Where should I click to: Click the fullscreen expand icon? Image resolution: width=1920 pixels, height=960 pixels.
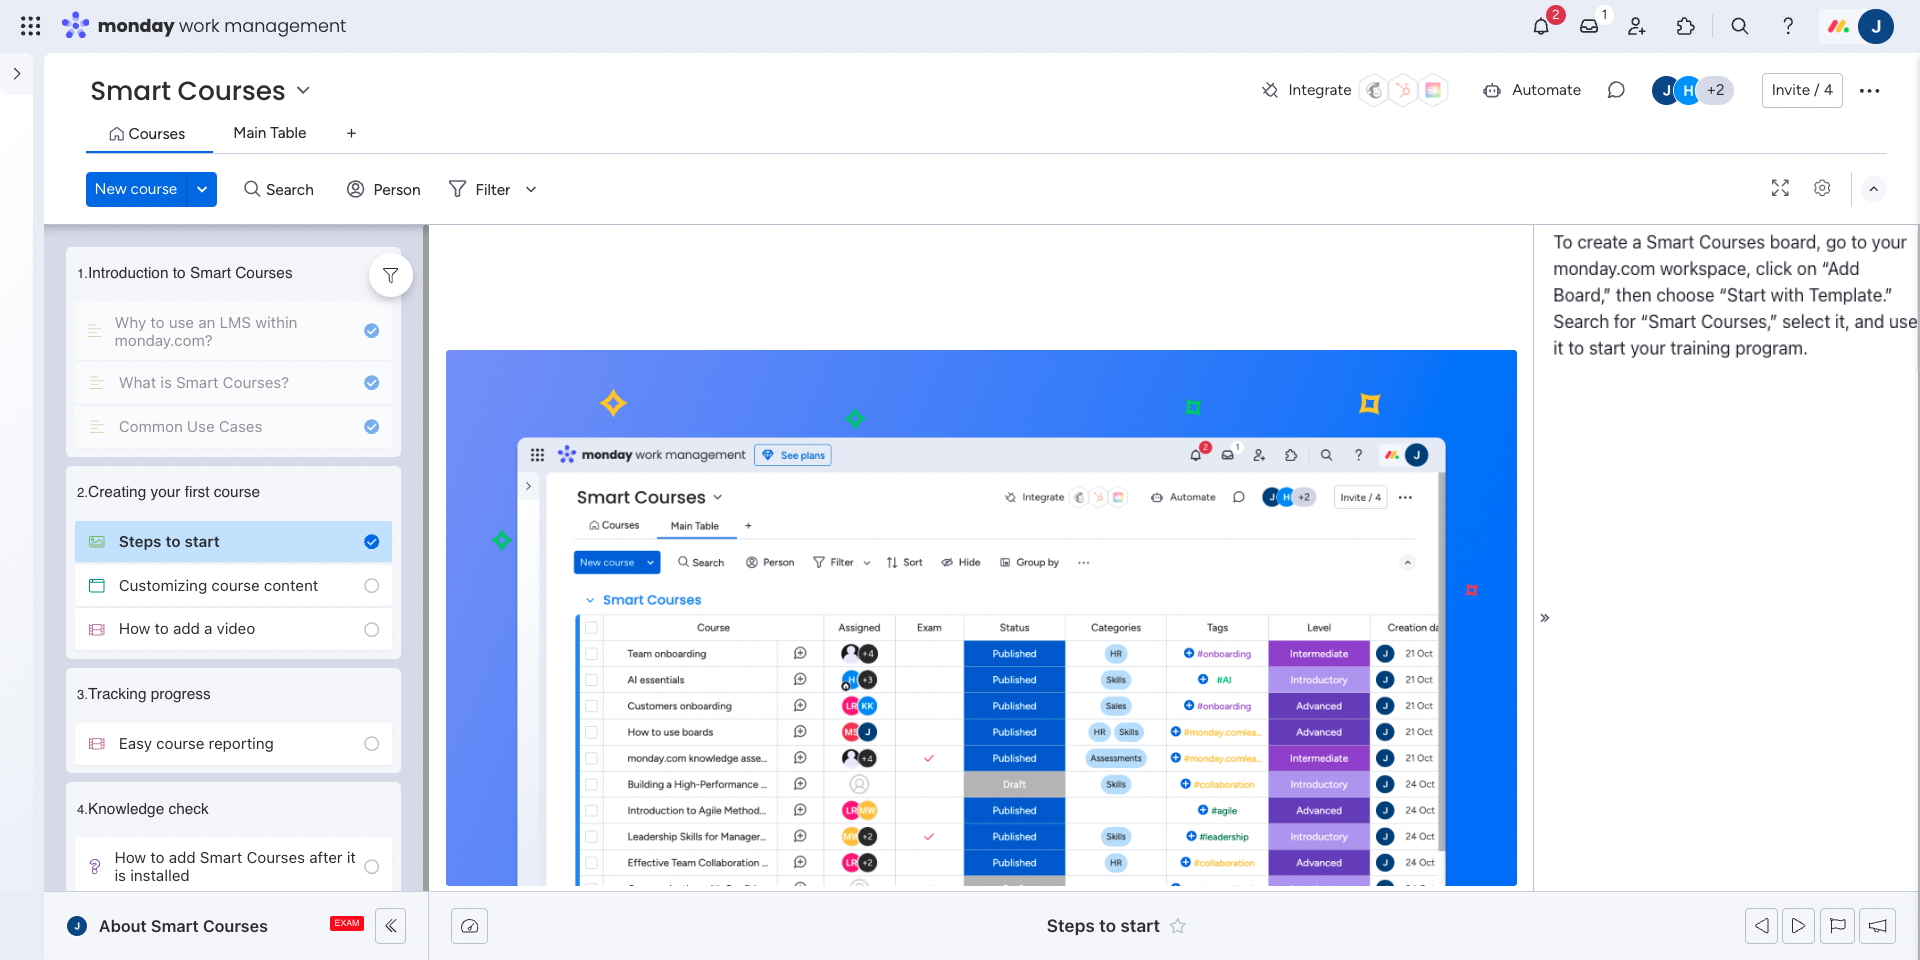[x=1780, y=188]
